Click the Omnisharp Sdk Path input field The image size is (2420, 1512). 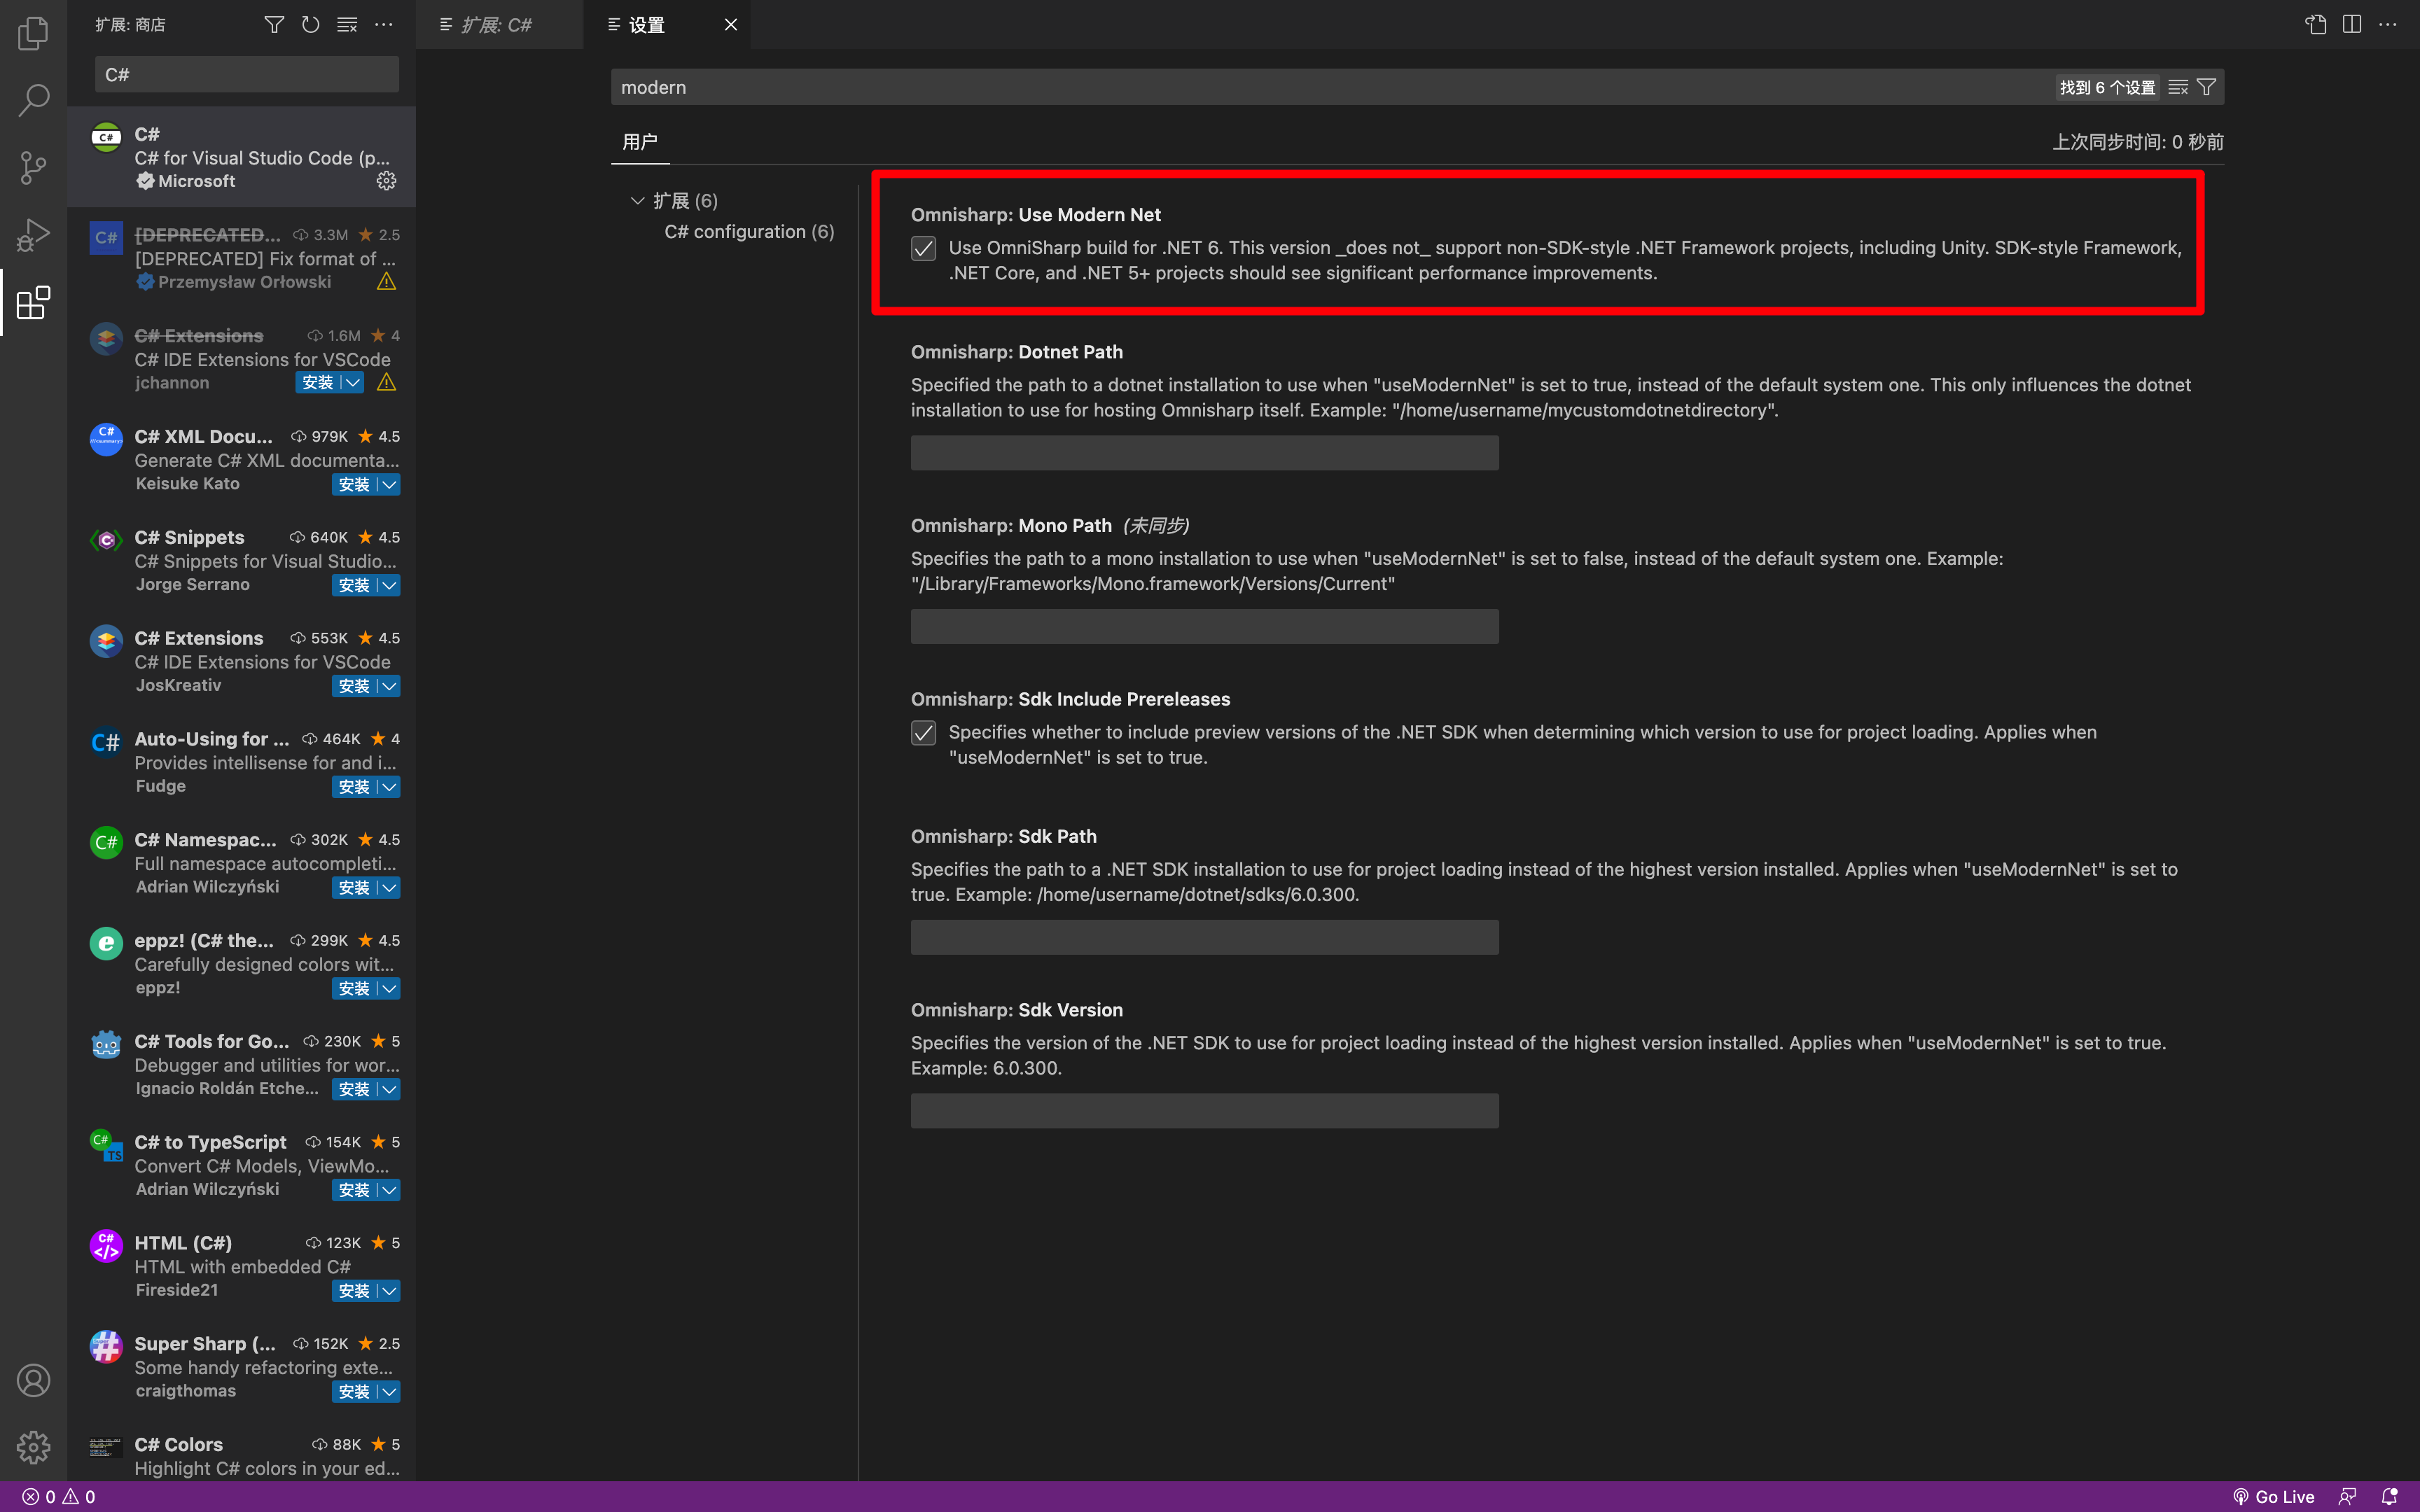1204,937
